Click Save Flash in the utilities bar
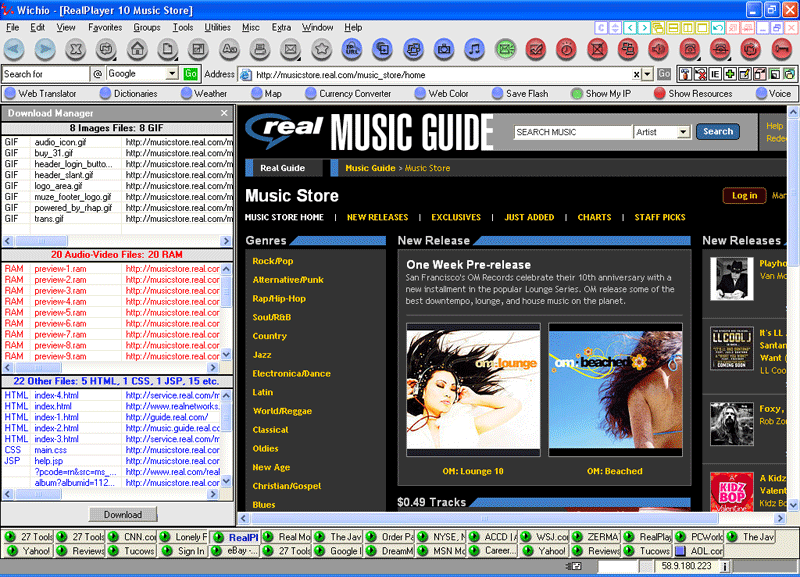800x577 pixels. tap(520, 93)
